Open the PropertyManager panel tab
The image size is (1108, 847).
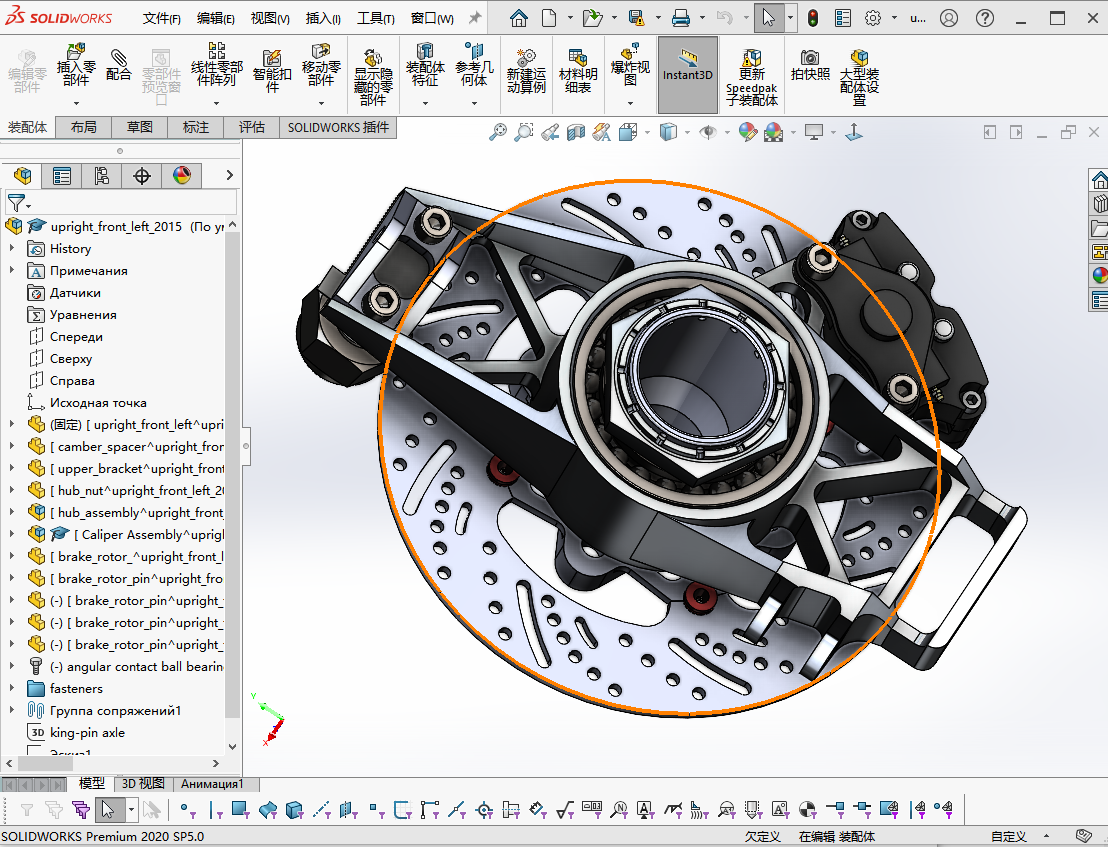(61, 176)
